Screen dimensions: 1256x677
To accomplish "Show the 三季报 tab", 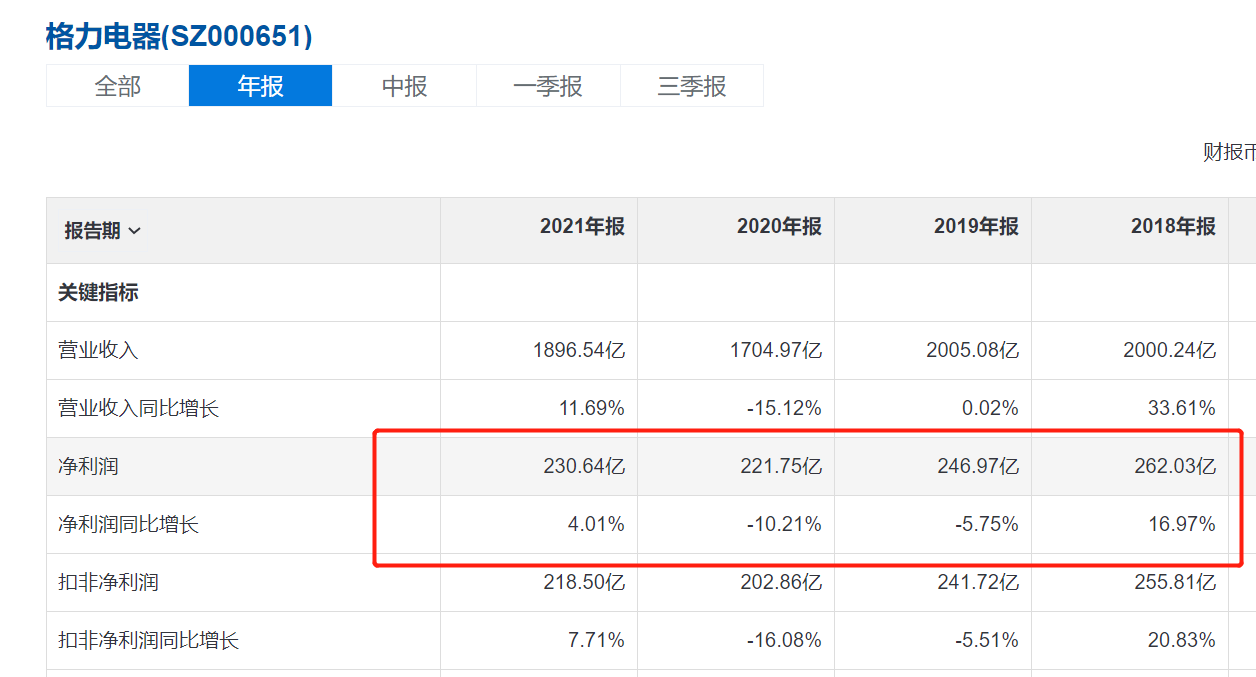I will coord(692,86).
